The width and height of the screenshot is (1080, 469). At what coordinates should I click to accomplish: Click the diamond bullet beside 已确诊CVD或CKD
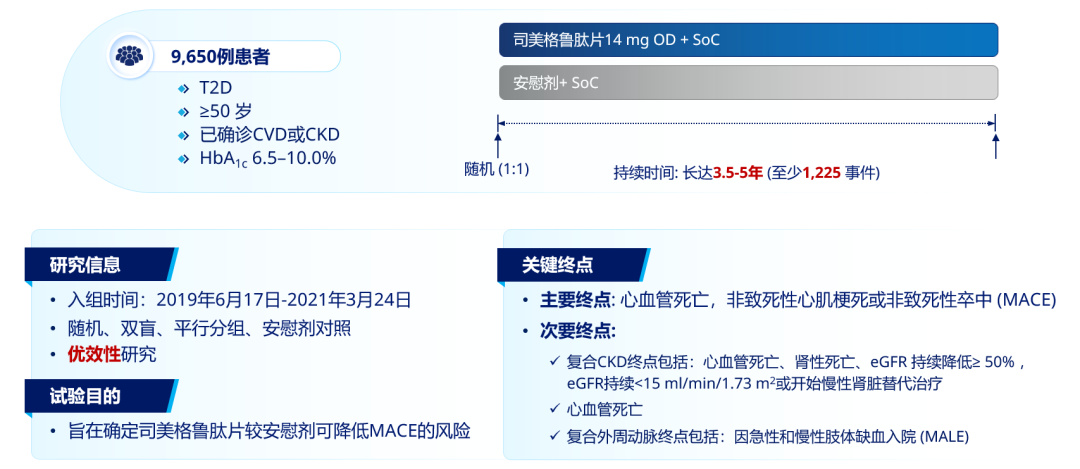click(182, 135)
